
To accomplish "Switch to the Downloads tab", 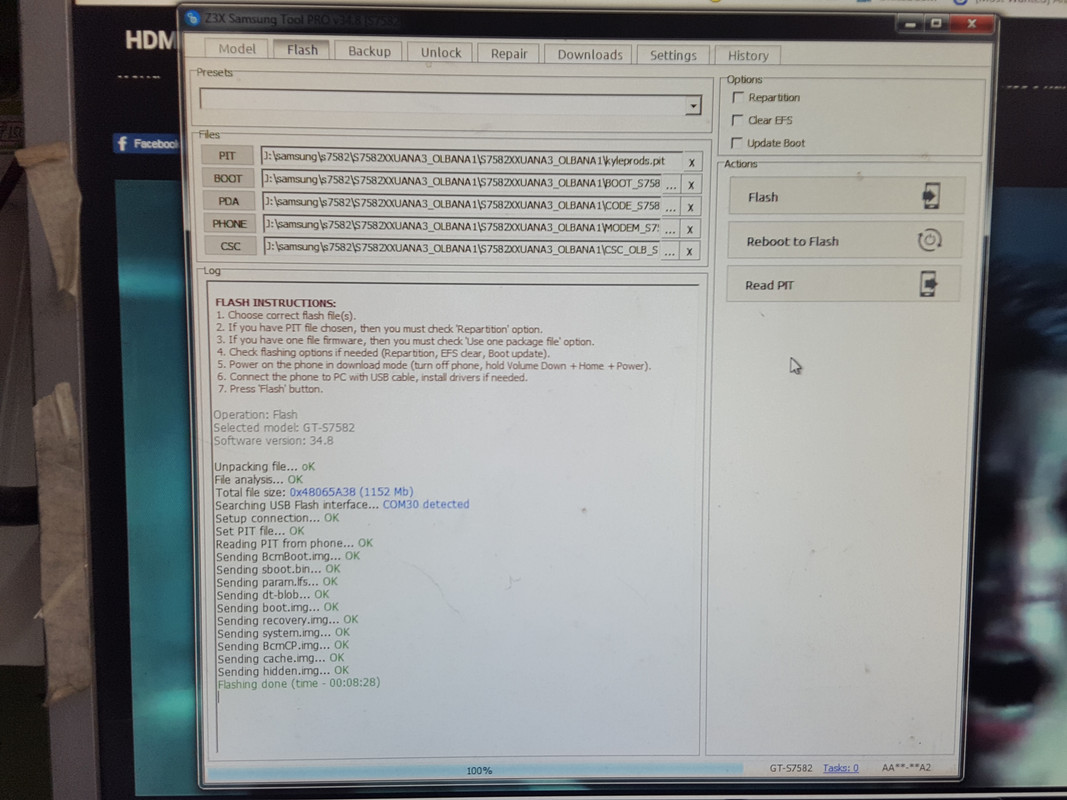I will 589,54.
